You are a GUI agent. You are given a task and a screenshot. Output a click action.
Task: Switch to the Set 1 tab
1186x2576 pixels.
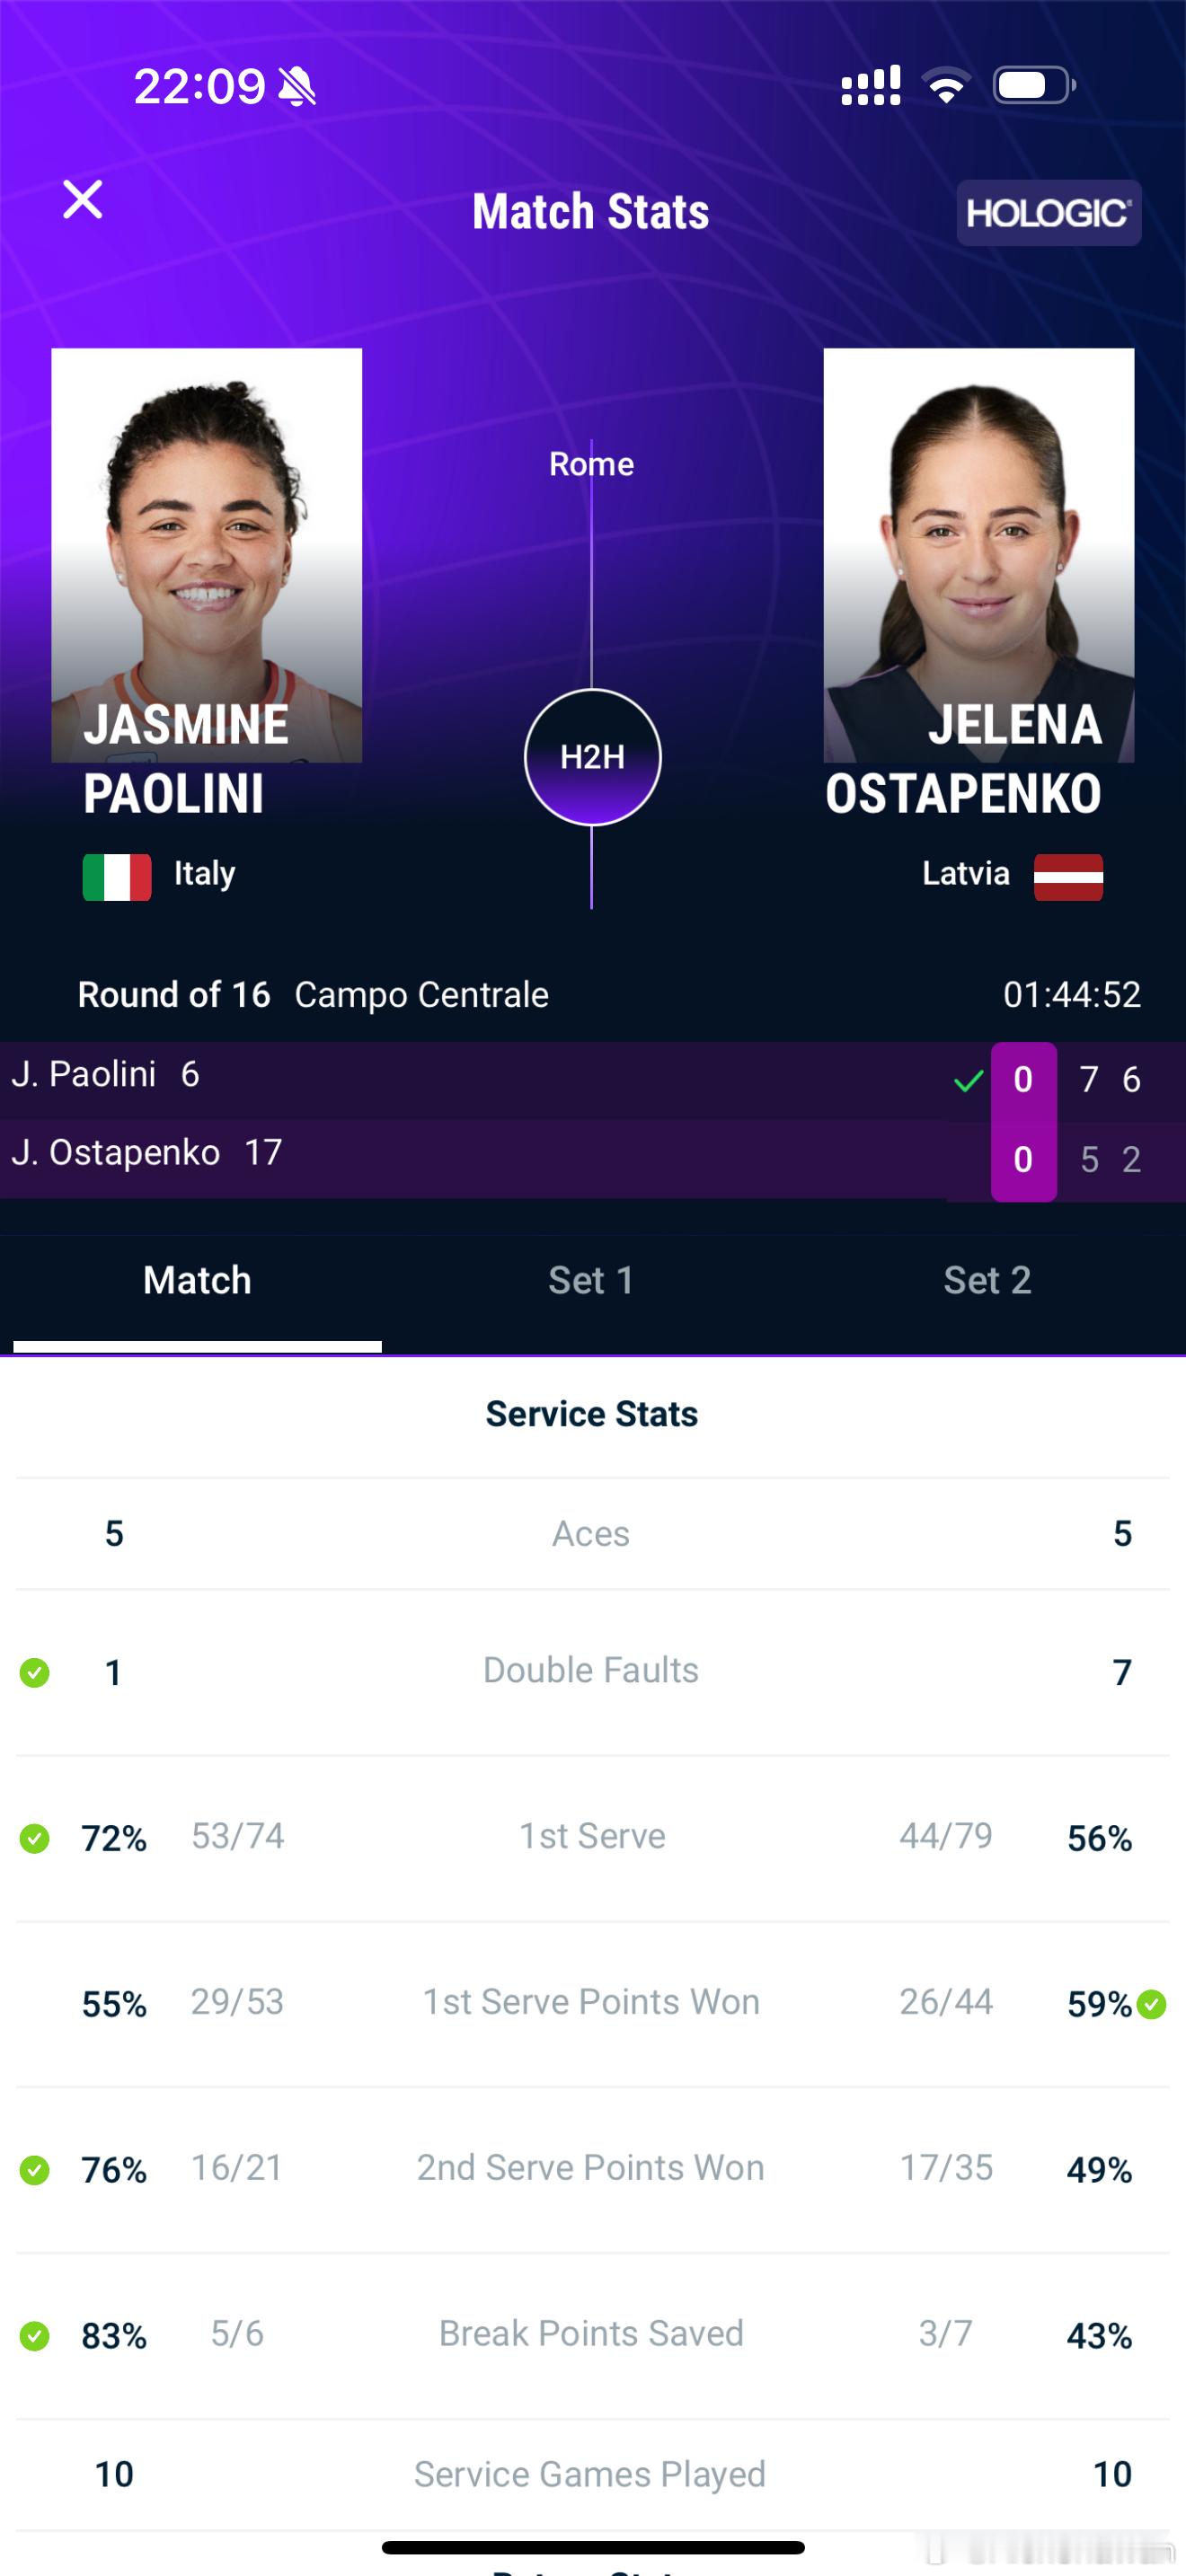[x=591, y=1280]
